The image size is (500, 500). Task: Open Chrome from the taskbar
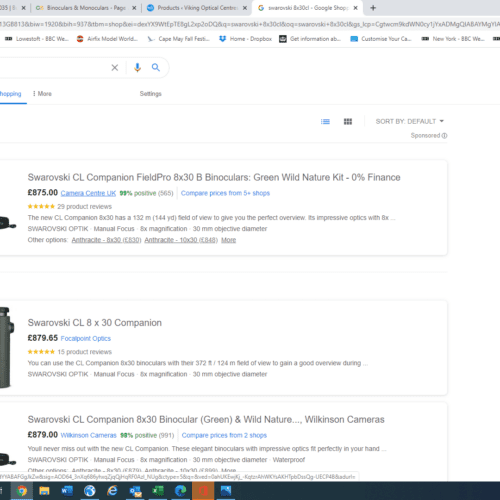click(x=22, y=491)
